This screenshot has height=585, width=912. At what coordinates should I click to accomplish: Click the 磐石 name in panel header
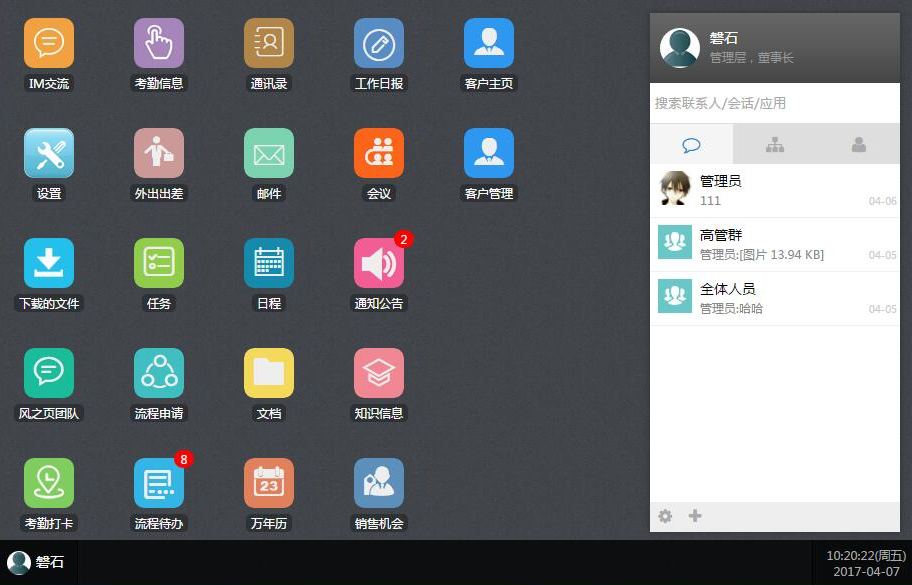[724, 38]
